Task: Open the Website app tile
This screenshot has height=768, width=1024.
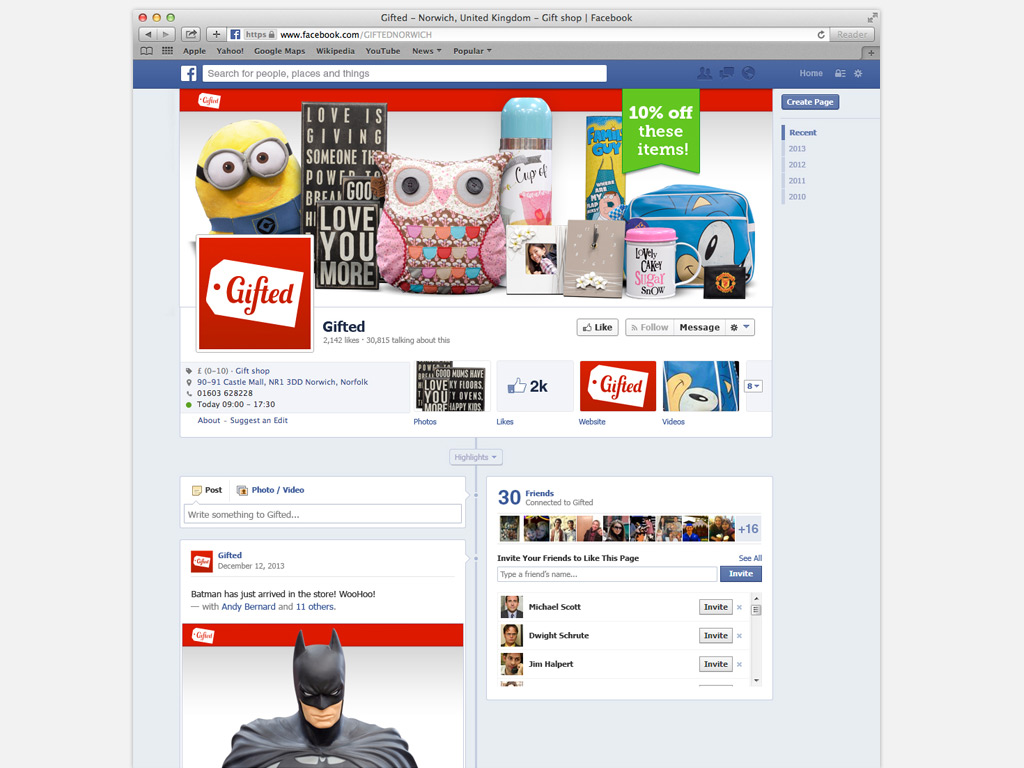Action: tap(618, 386)
